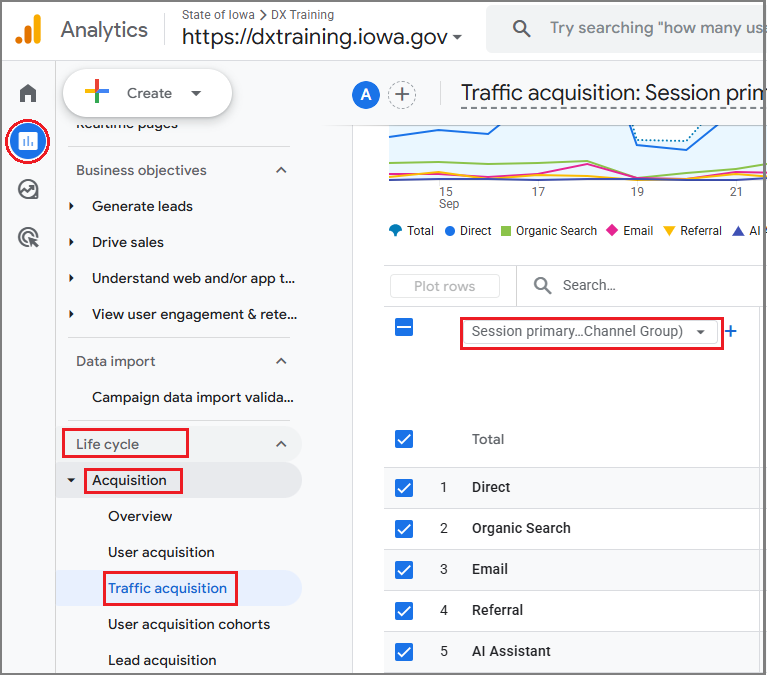767x675 pixels.
Task: Open the Explore icon in left rail
Action: [x=28, y=189]
